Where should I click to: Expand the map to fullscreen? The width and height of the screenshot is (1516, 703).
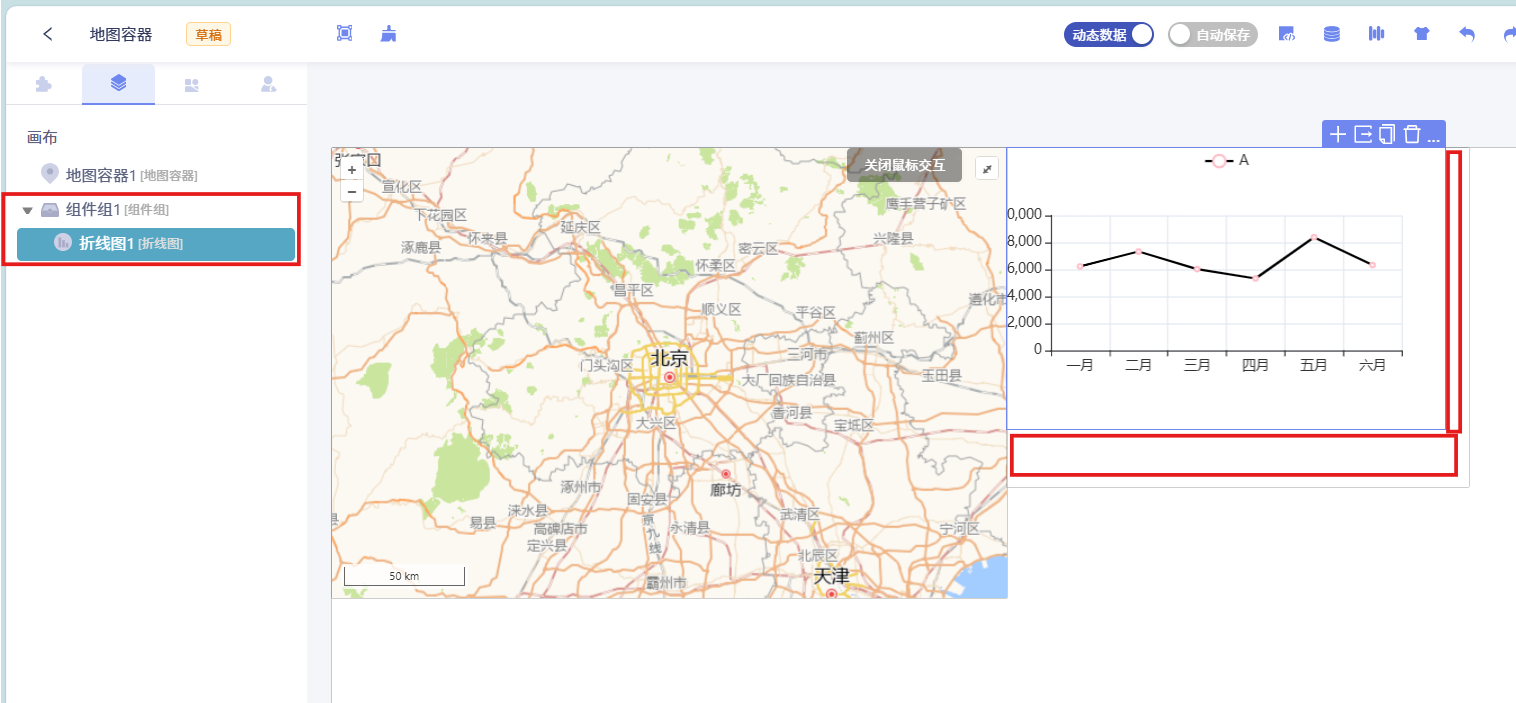(x=987, y=169)
